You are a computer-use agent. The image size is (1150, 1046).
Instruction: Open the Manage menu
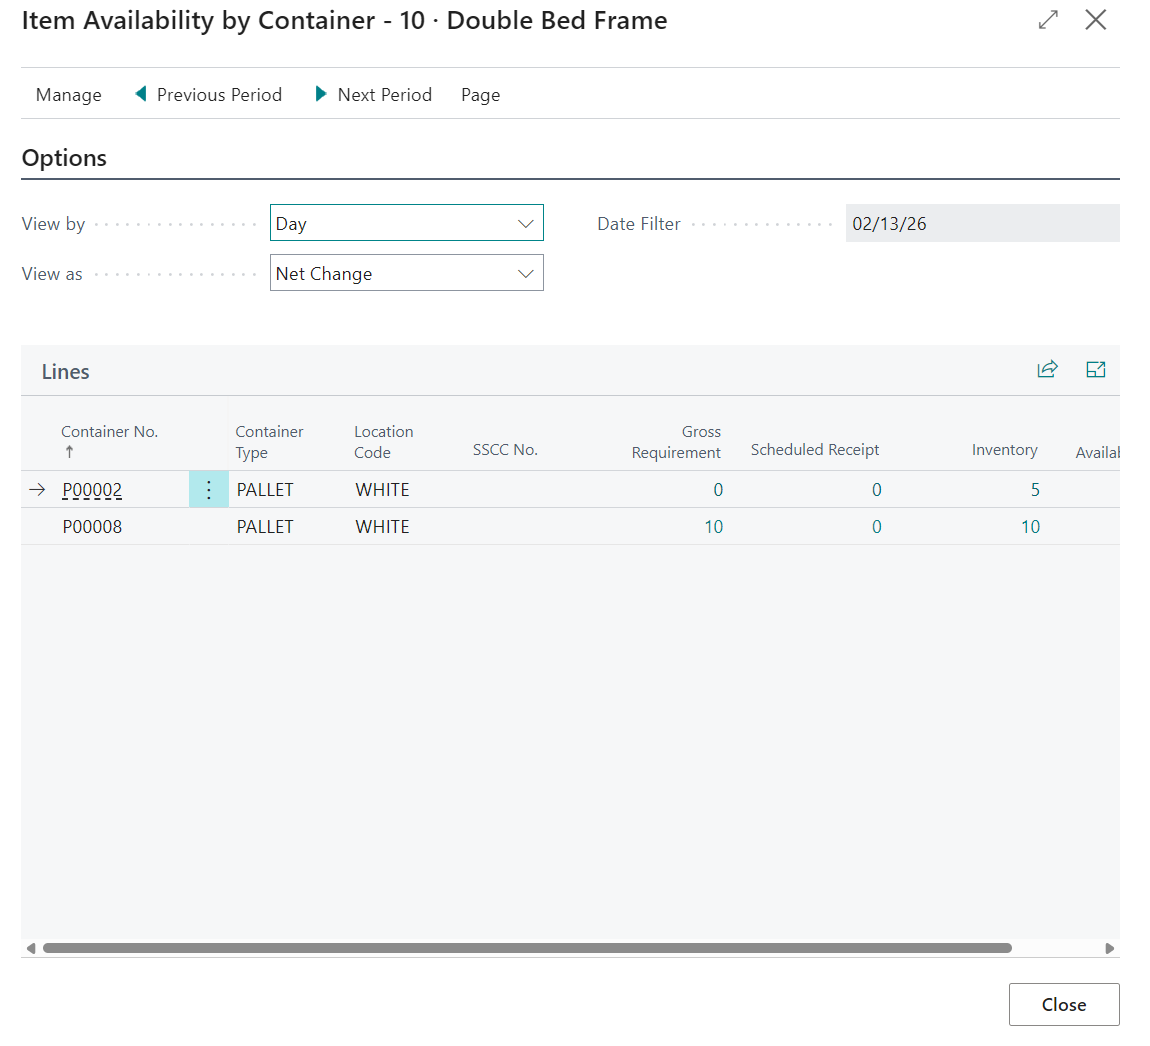point(68,95)
